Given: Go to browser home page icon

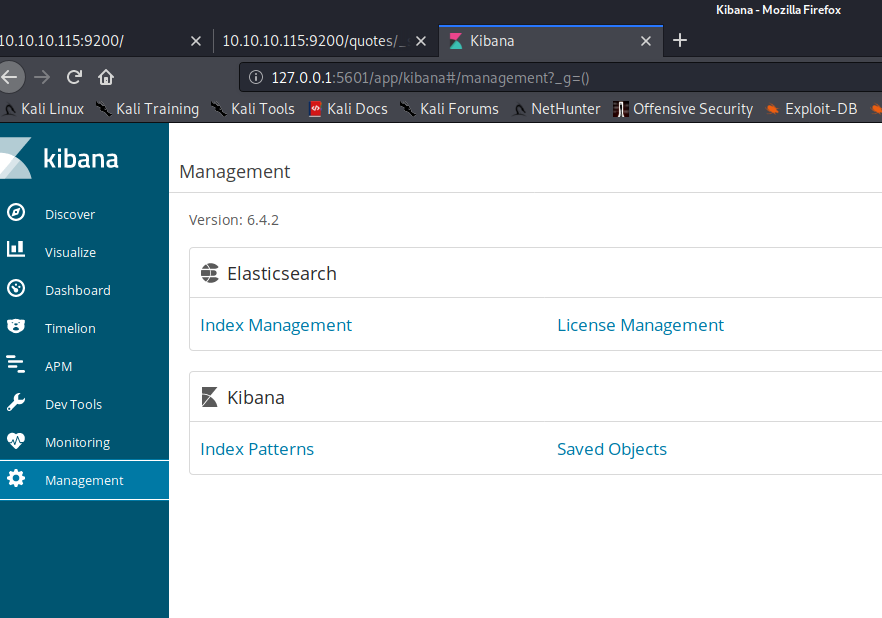Looking at the screenshot, I should click(x=106, y=77).
